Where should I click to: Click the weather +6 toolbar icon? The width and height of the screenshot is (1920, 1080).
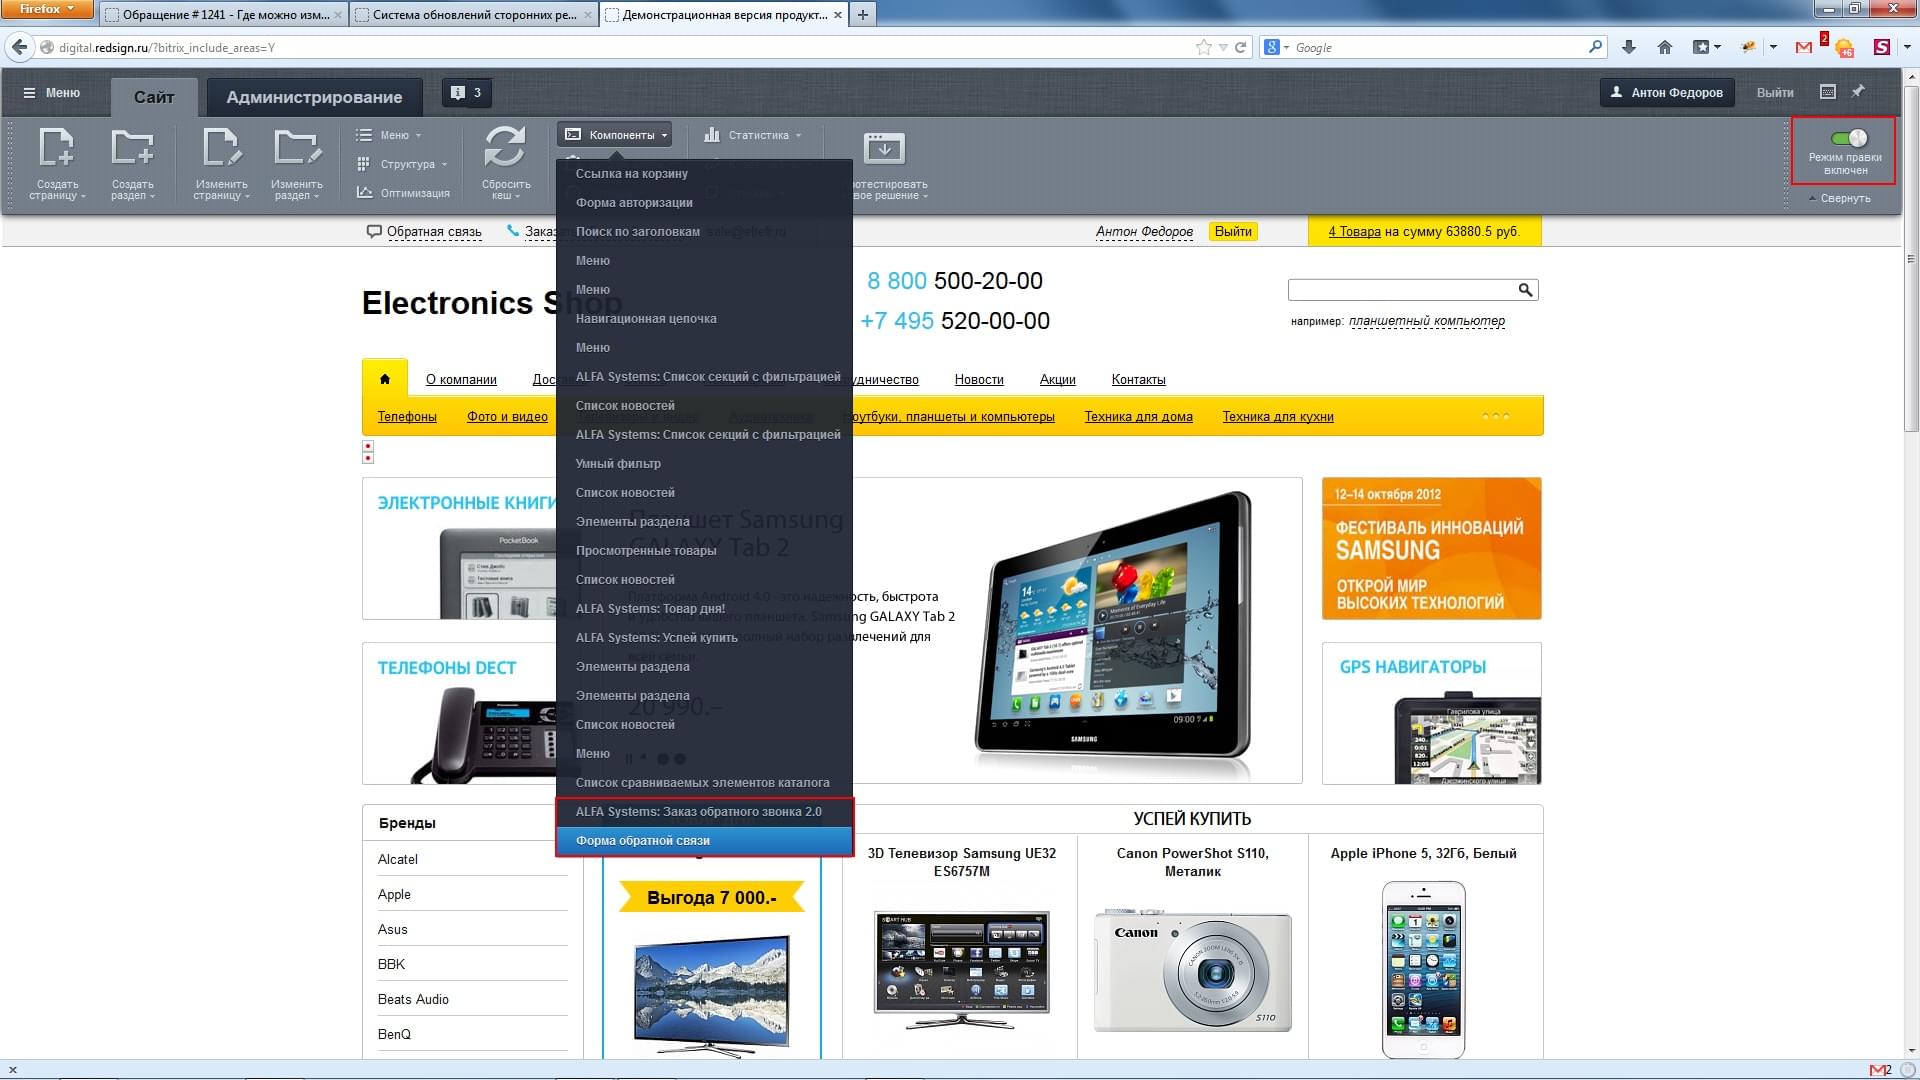pos(1845,47)
